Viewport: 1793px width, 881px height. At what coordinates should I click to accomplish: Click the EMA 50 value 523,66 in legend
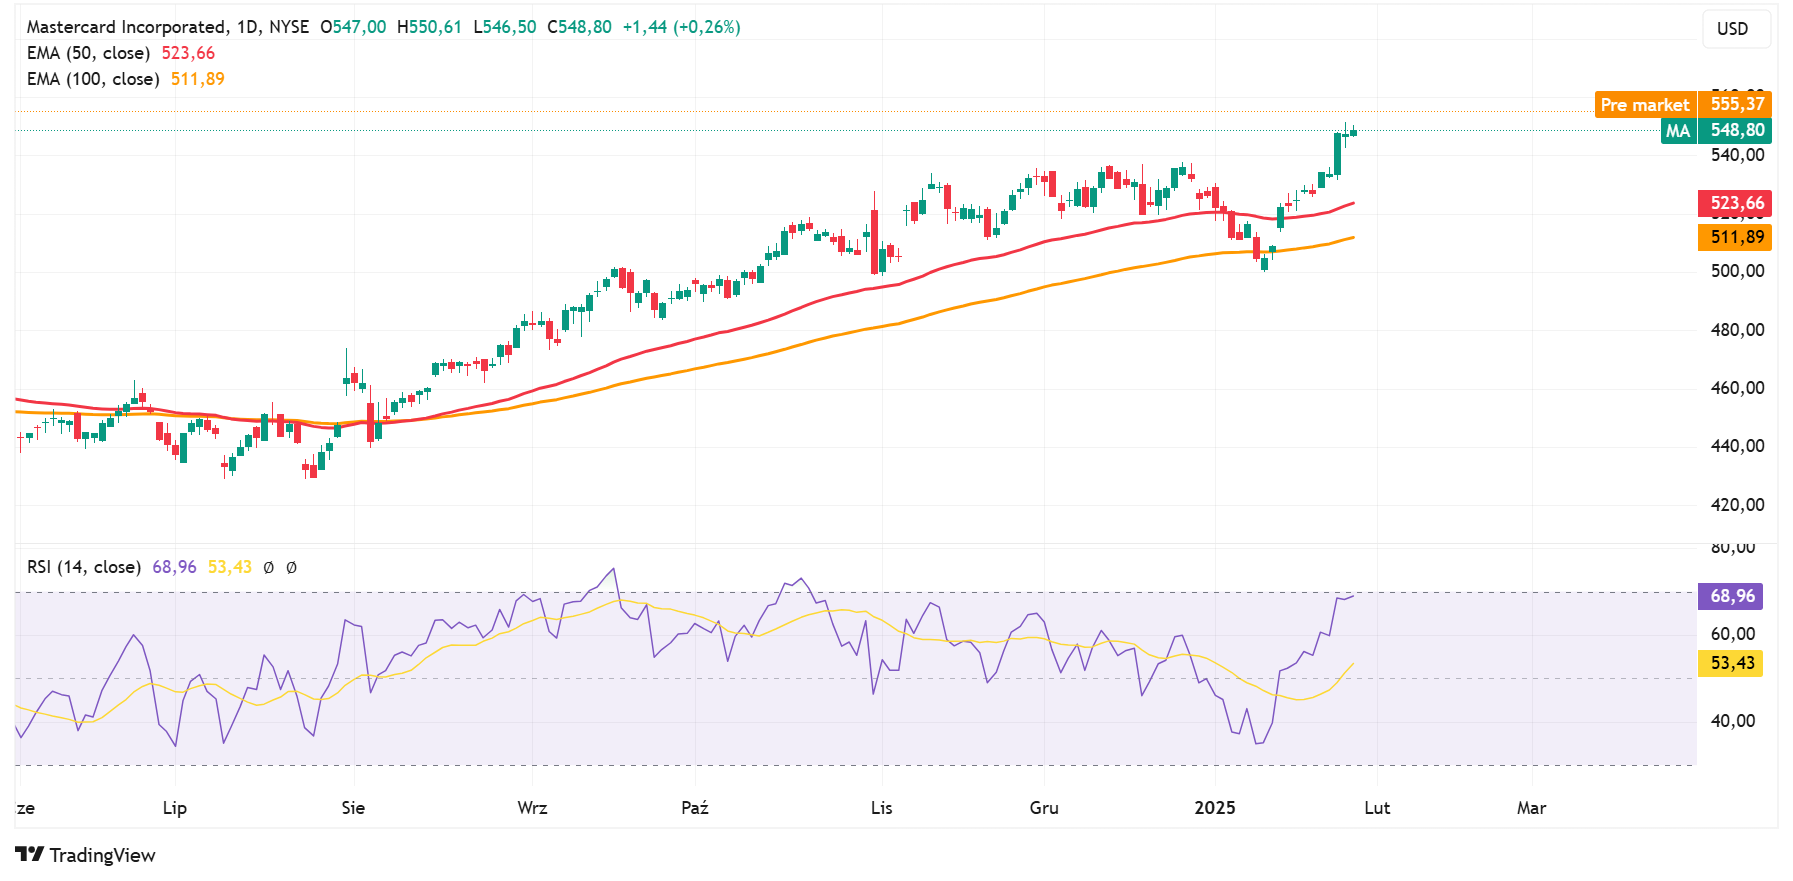(188, 53)
